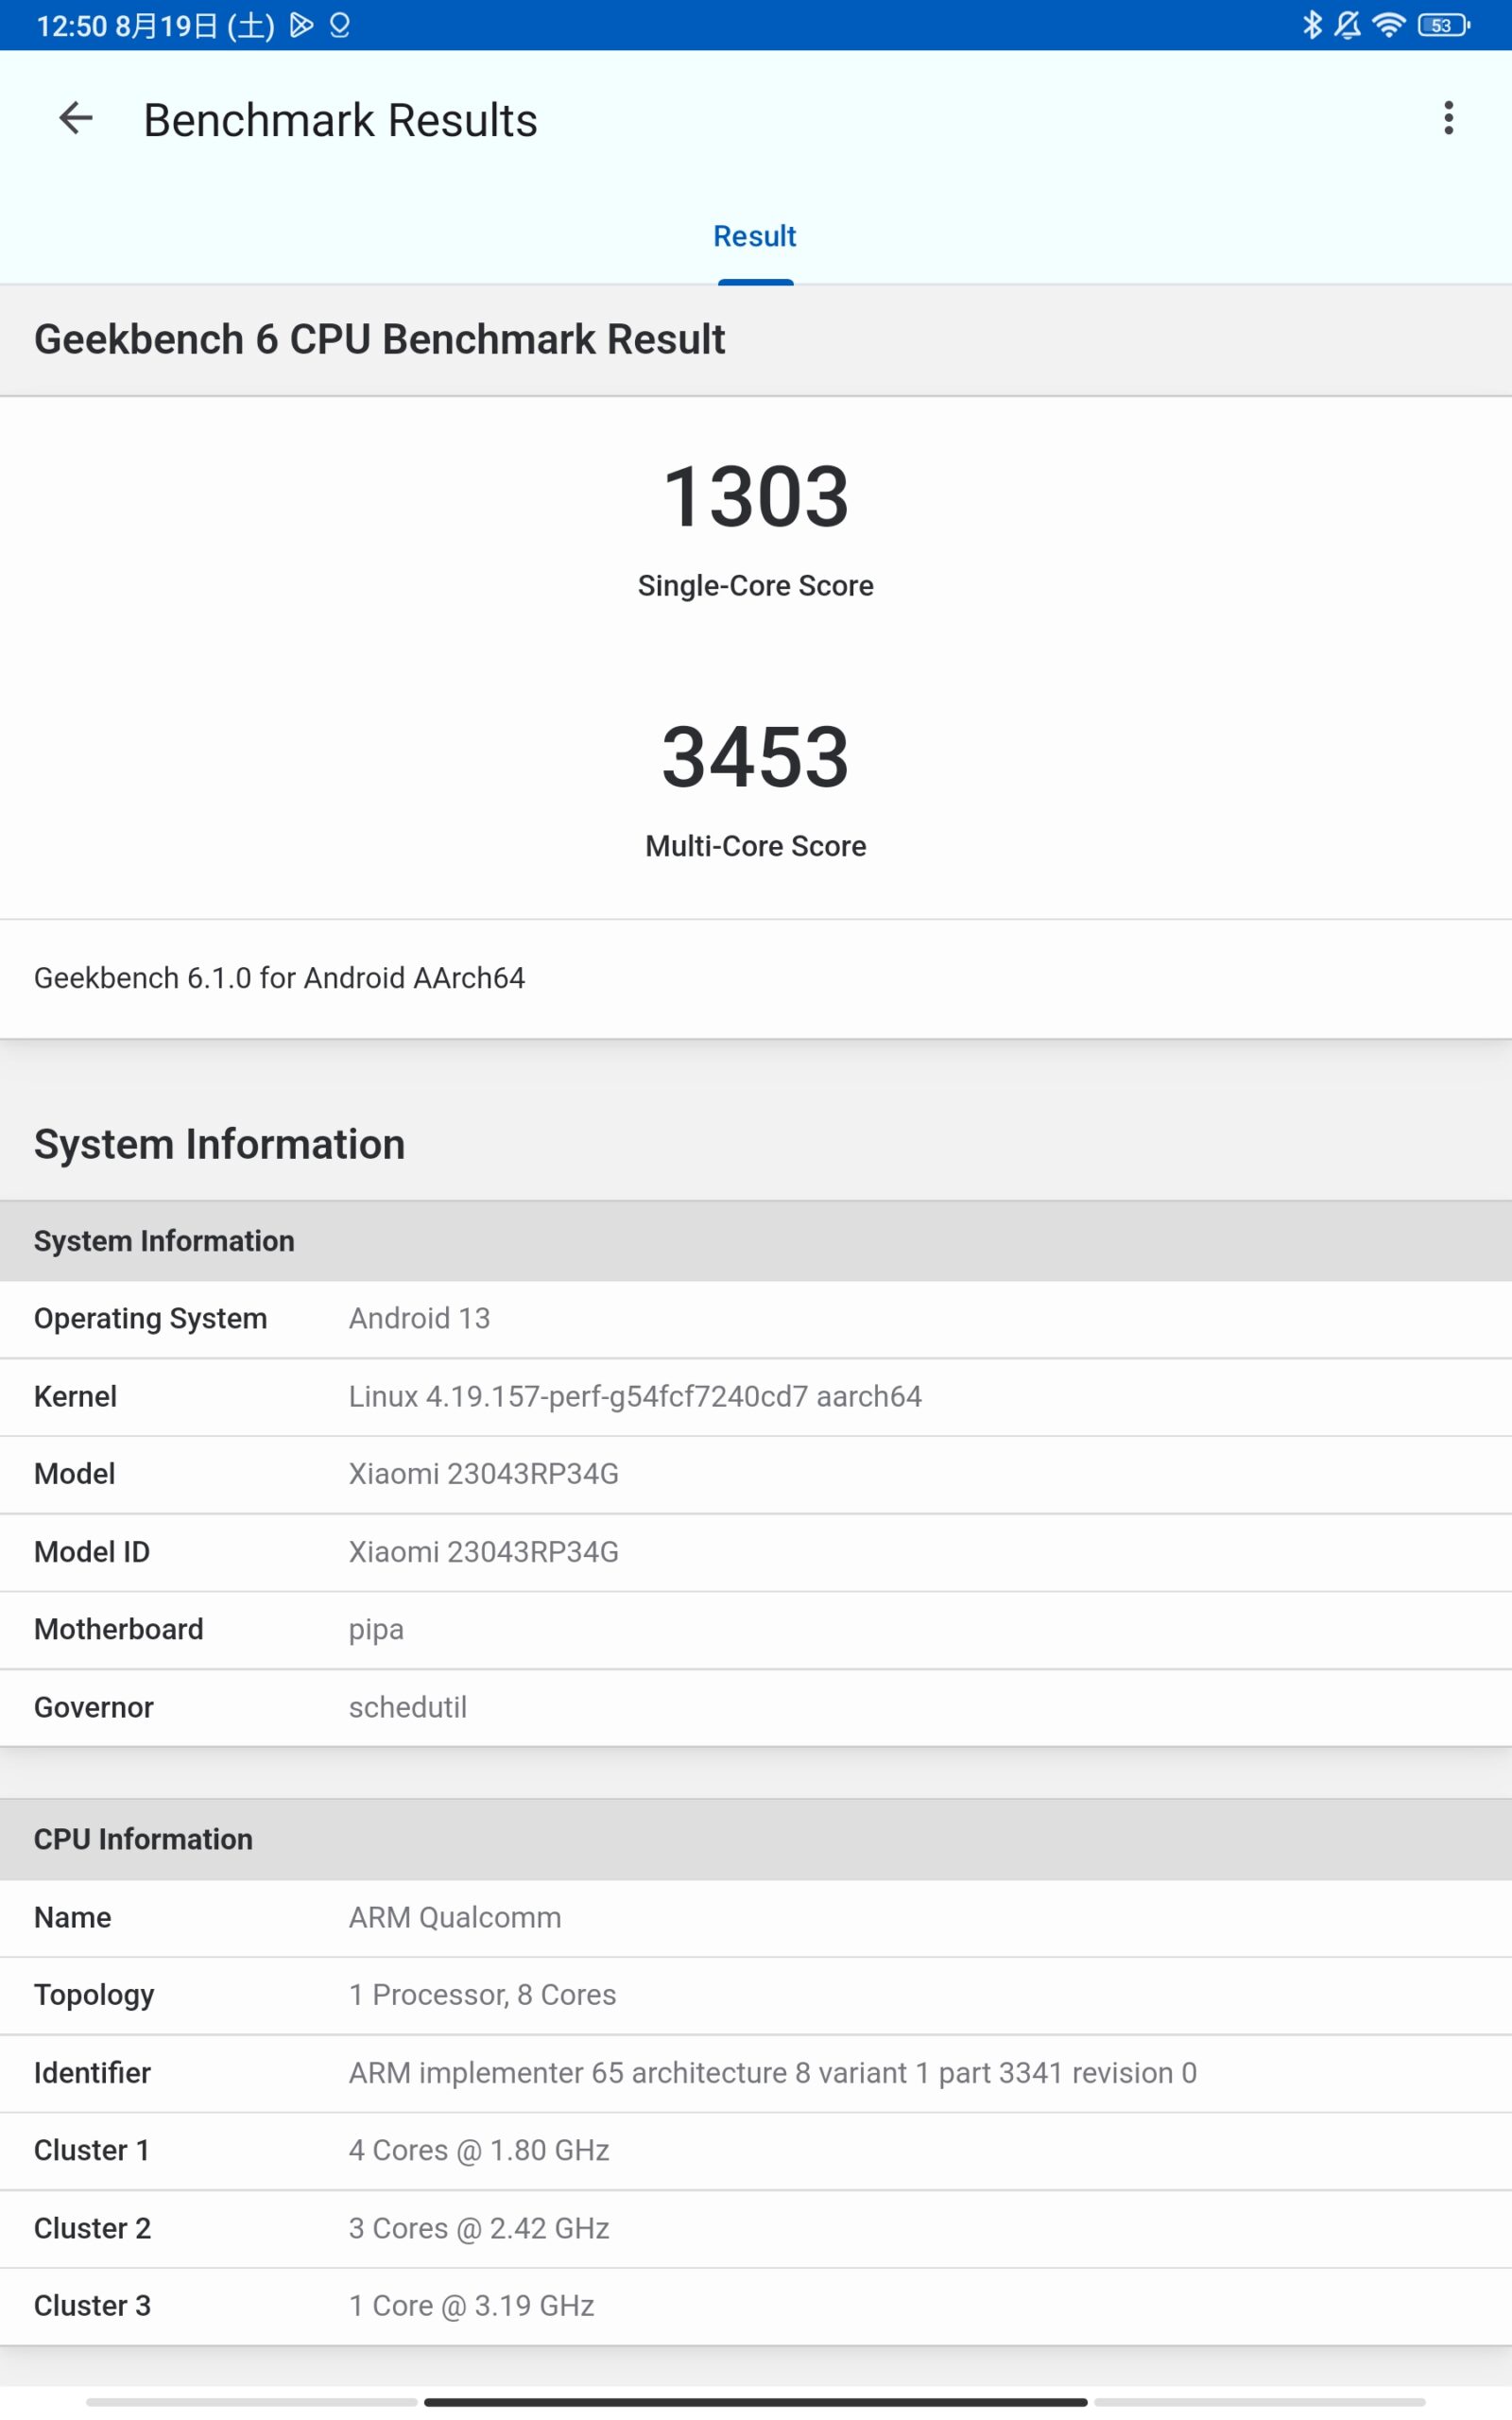Open the Bluetooth status icon
This screenshot has width=1512, height=2420.
coord(1311,25)
